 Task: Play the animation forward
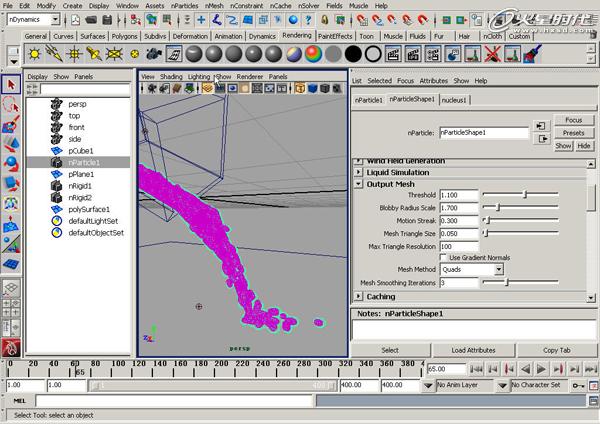click(x=541, y=369)
